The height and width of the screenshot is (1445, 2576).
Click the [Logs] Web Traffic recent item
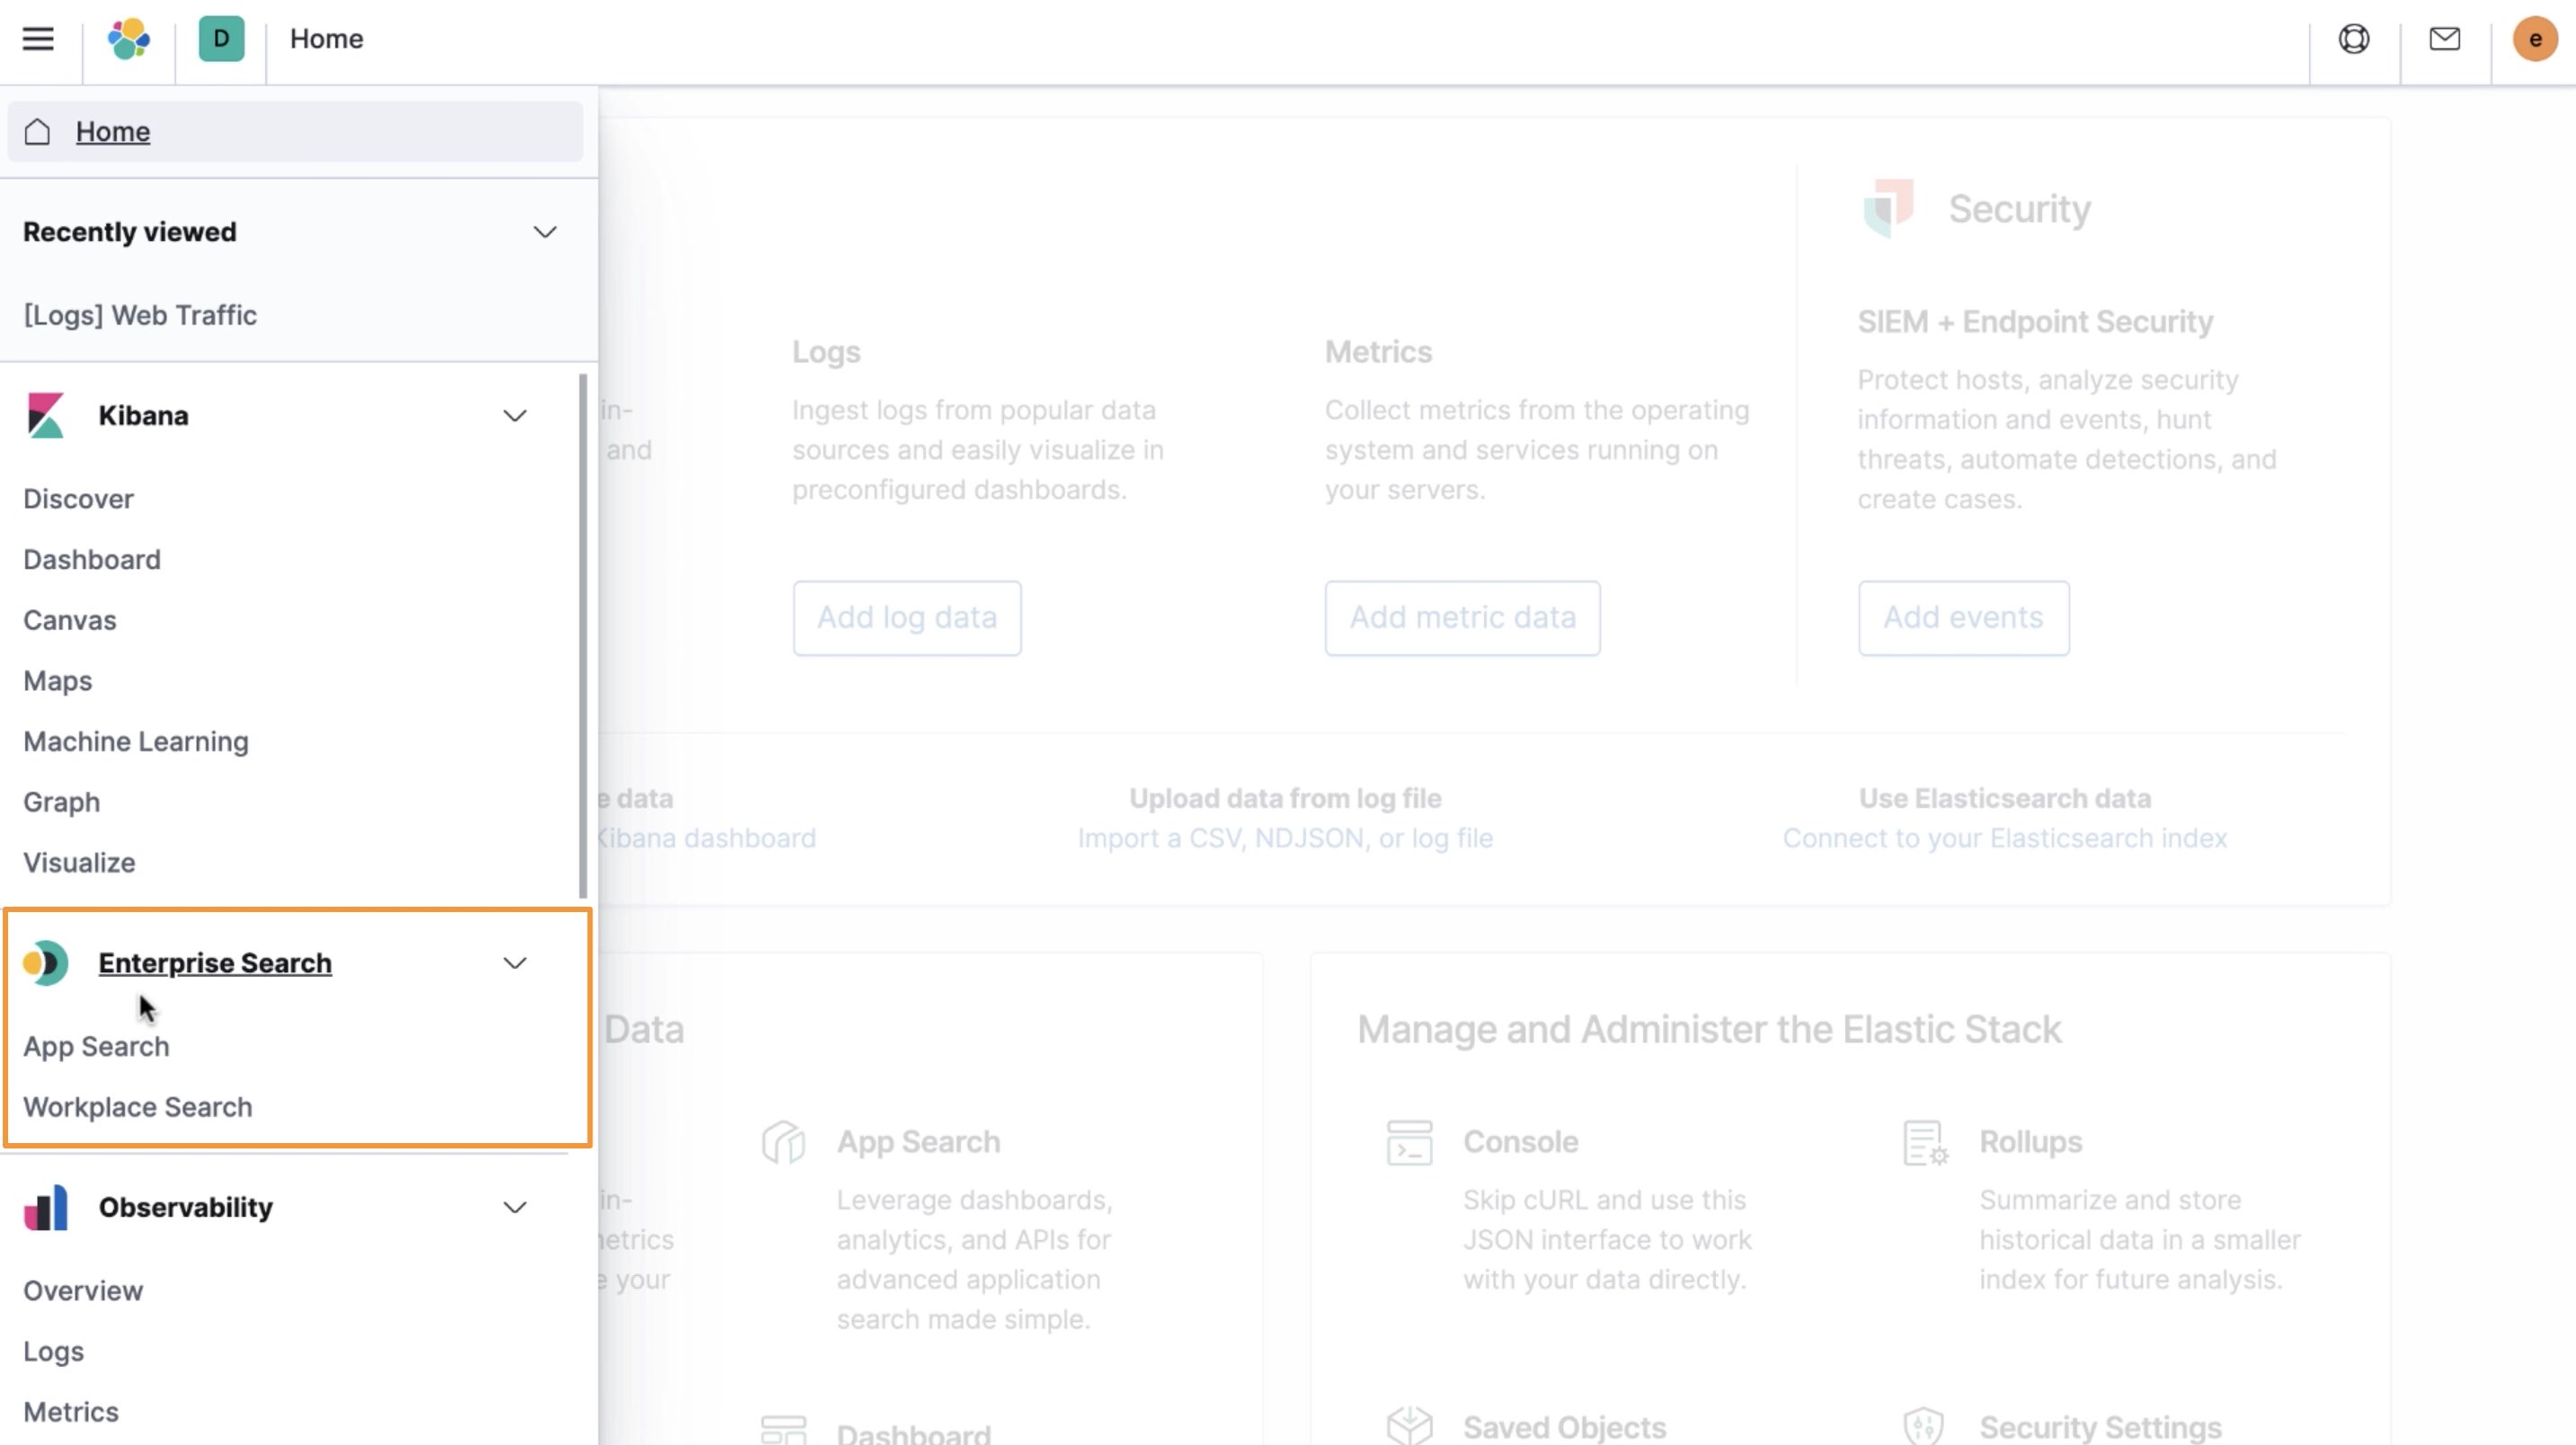[x=140, y=315]
